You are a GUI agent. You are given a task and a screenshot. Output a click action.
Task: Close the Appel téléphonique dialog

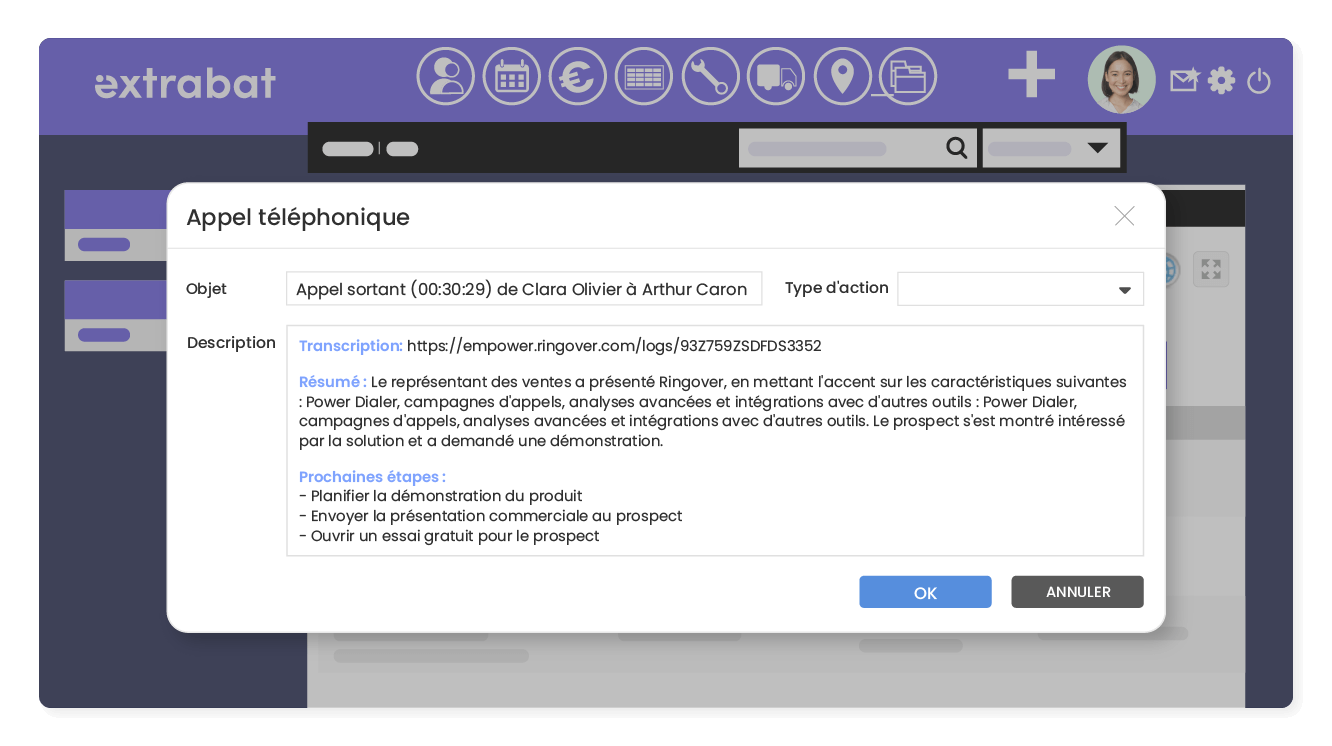point(1124,216)
